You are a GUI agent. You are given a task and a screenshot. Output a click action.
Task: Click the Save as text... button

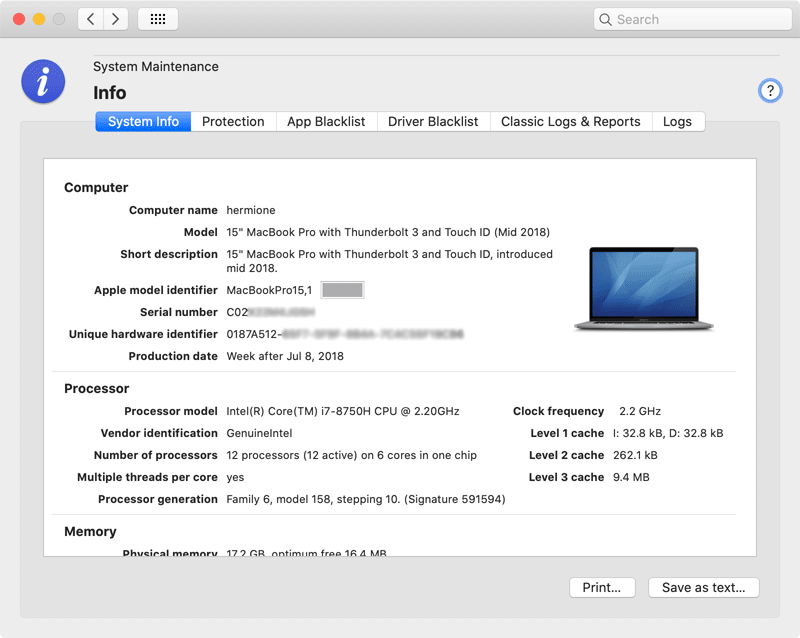[704, 587]
